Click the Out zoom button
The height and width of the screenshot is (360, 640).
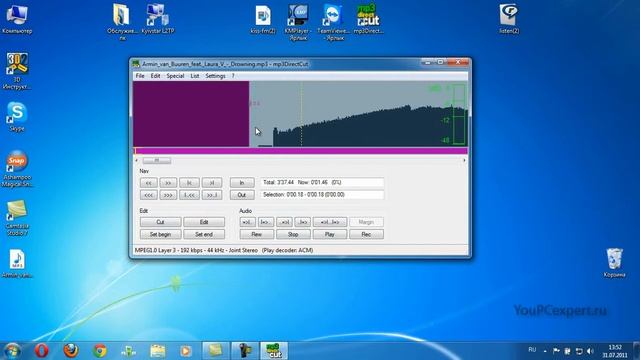pyautogui.click(x=242, y=195)
